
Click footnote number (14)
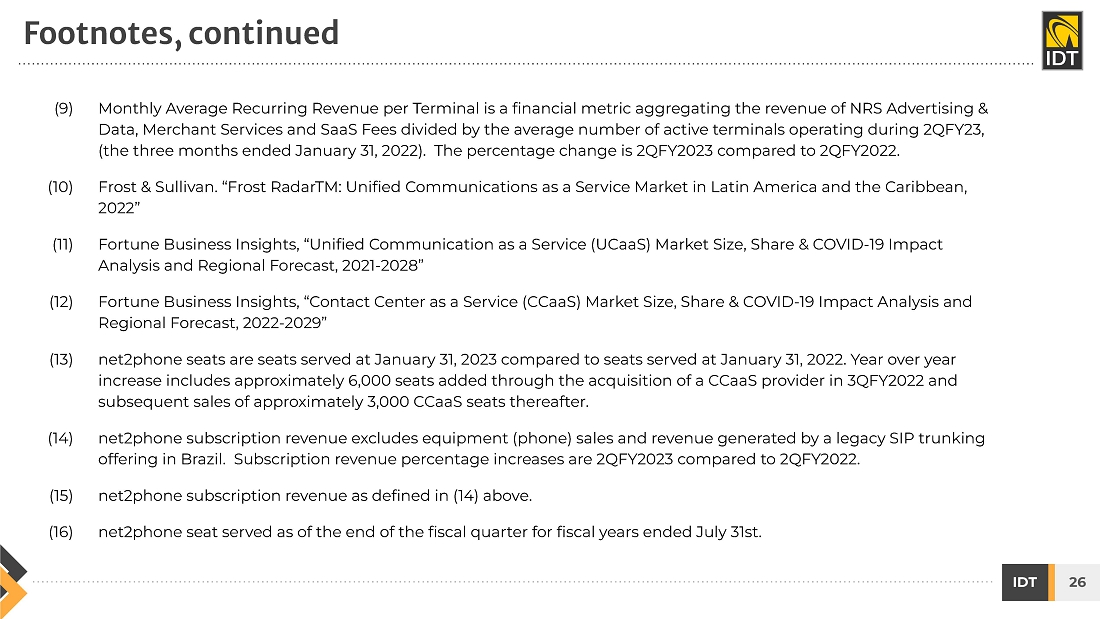tap(62, 438)
